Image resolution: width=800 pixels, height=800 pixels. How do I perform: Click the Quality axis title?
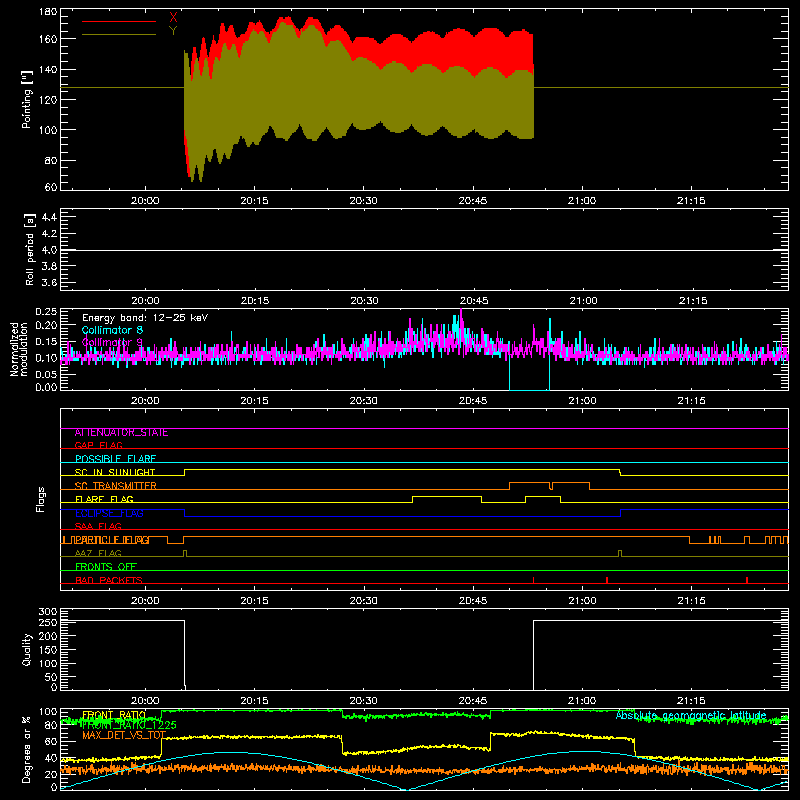(27, 649)
